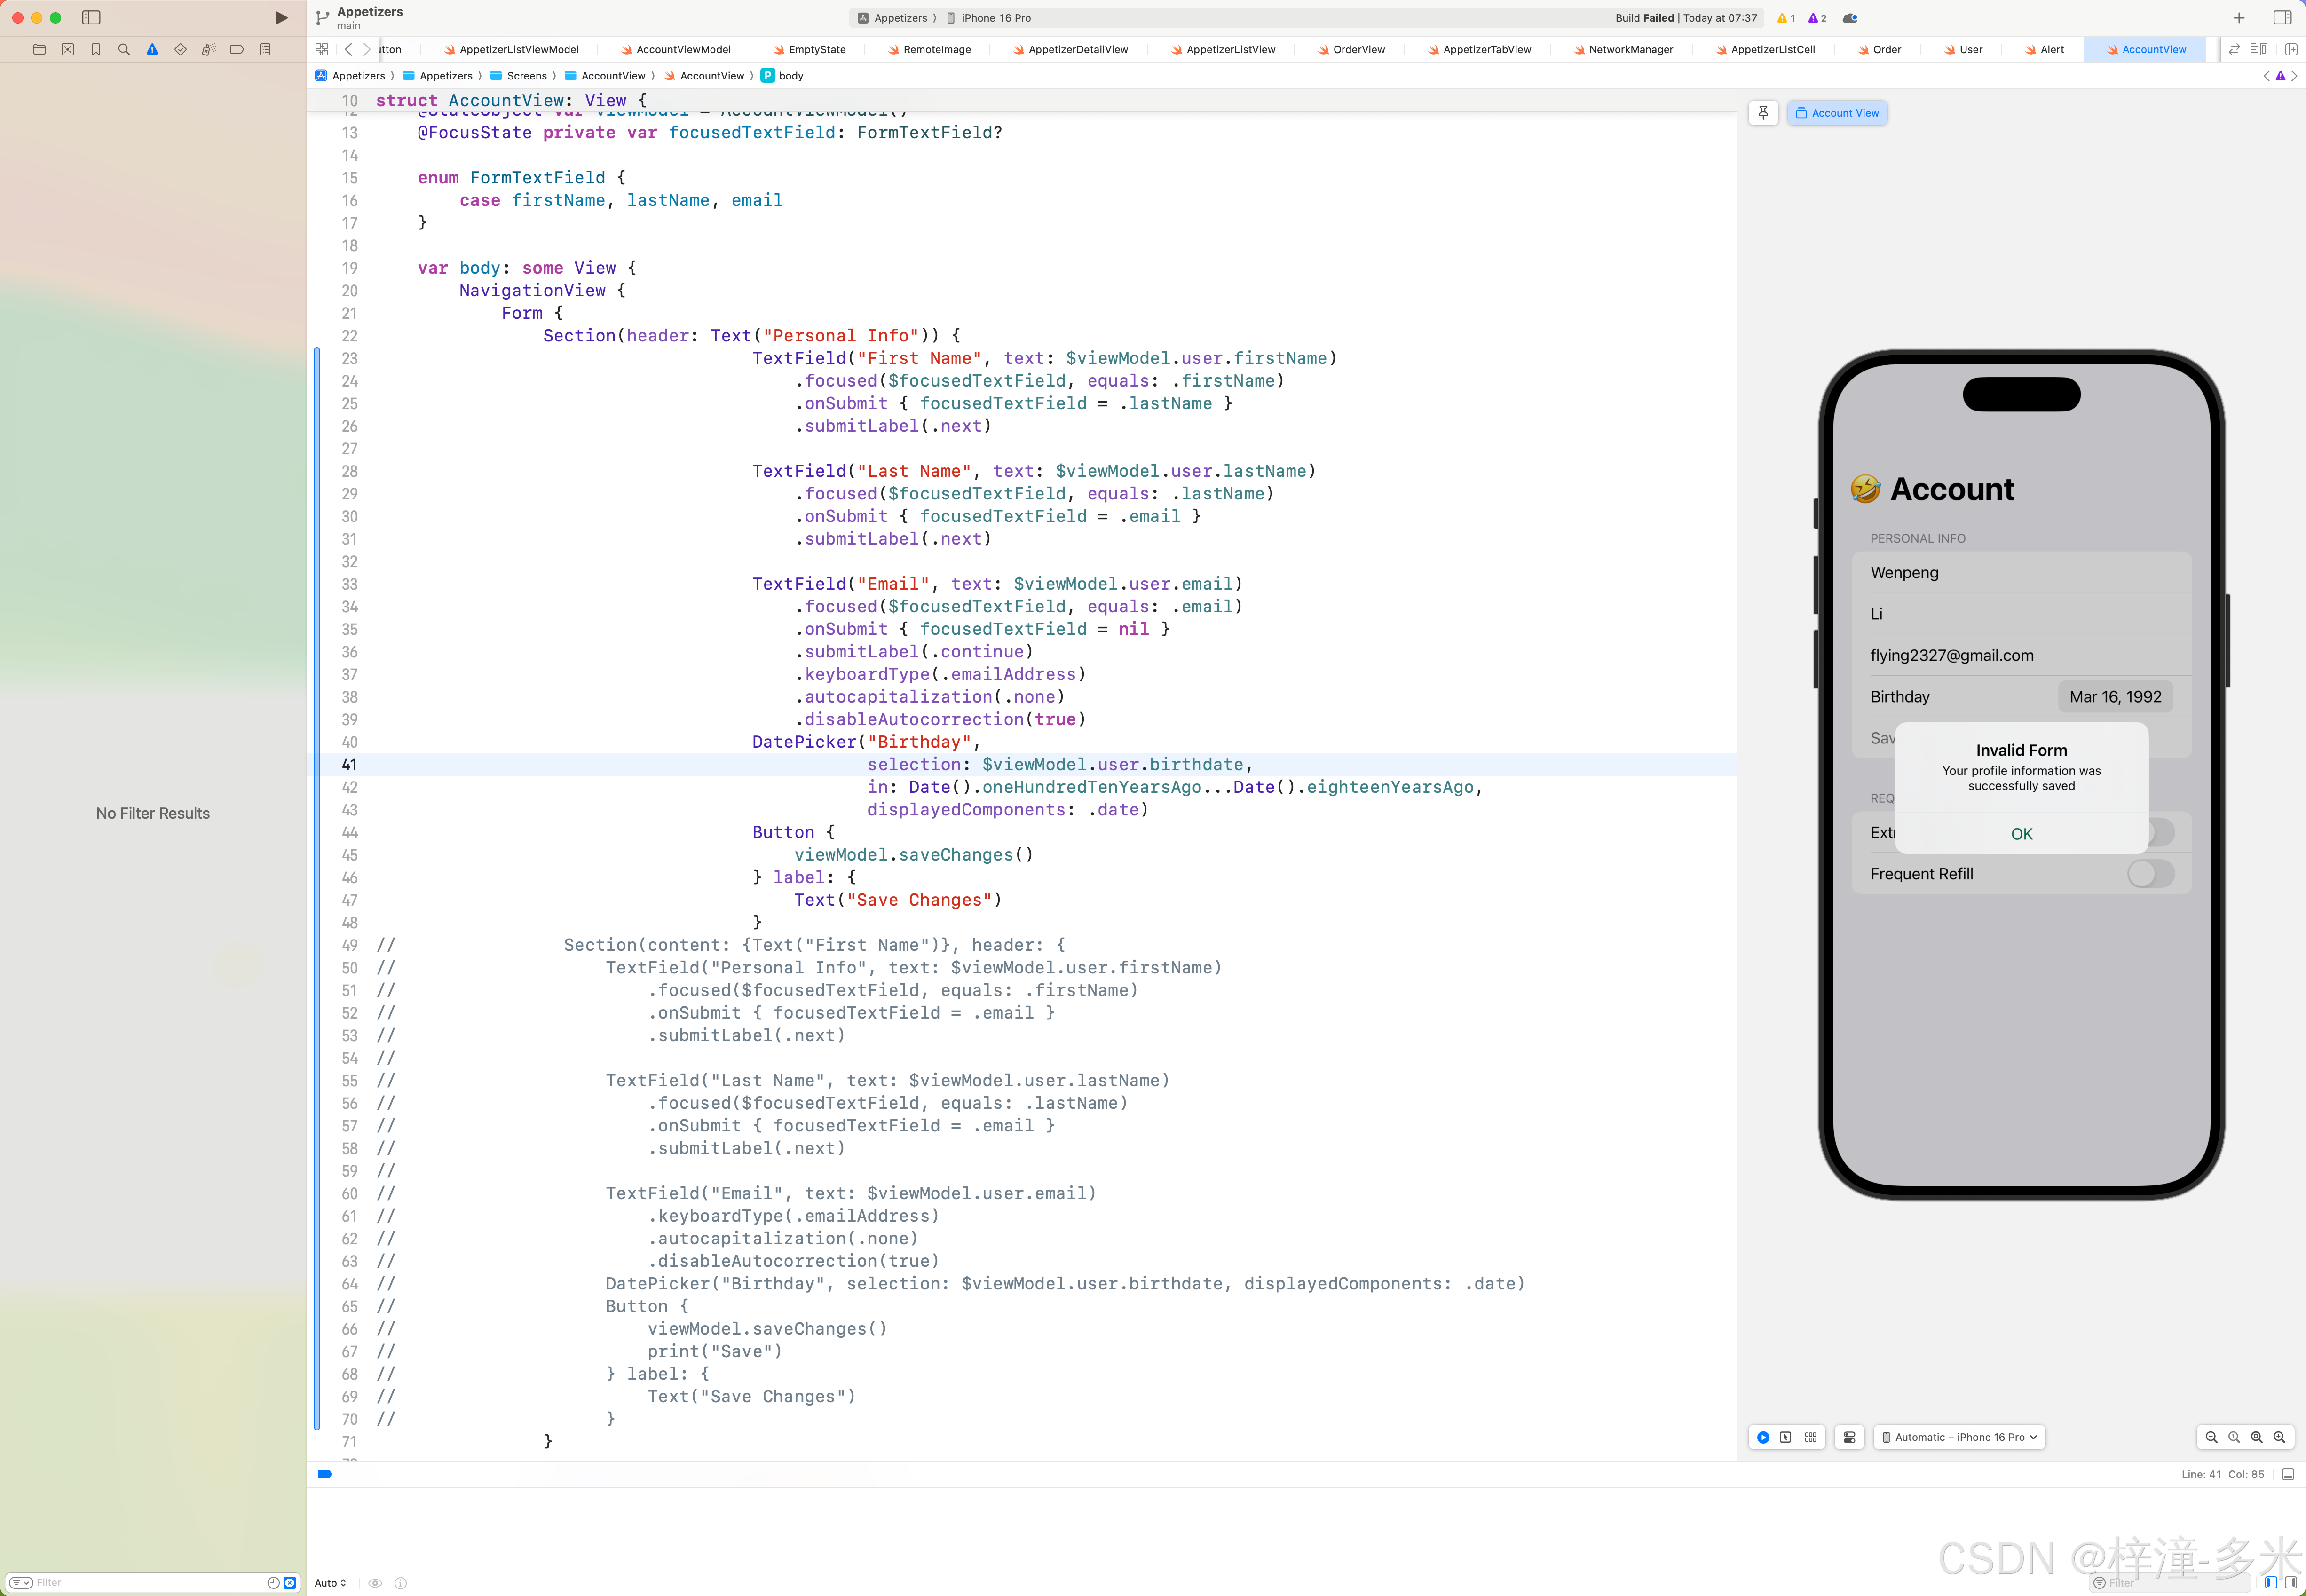Open the Bookmark navigator
This screenshot has width=2306, height=1596.
pos(96,49)
